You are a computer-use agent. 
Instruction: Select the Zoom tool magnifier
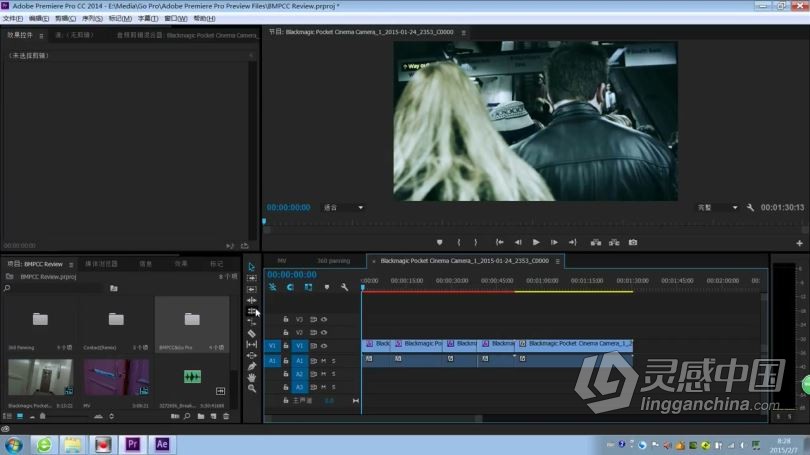(252, 388)
